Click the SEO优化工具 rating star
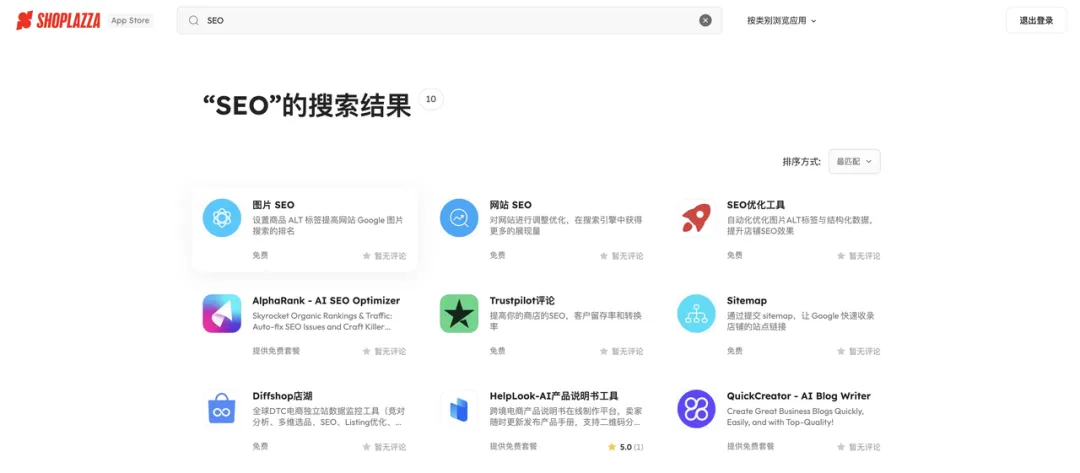This screenshot has width=1080, height=473. point(840,255)
